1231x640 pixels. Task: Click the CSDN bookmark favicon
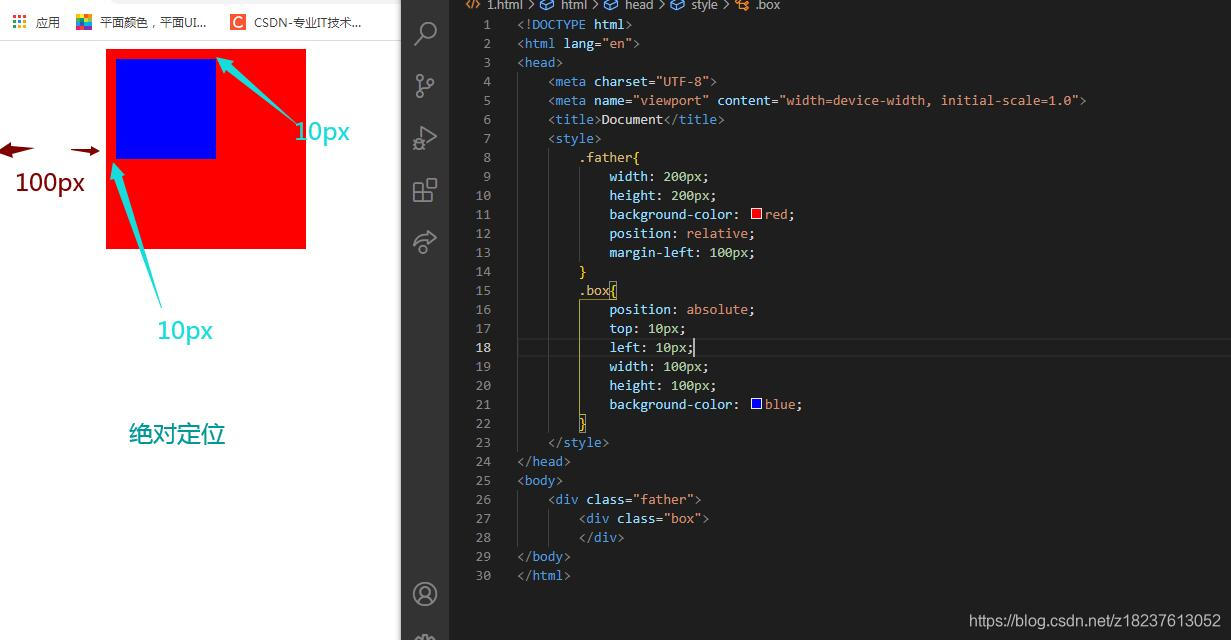(x=237, y=21)
